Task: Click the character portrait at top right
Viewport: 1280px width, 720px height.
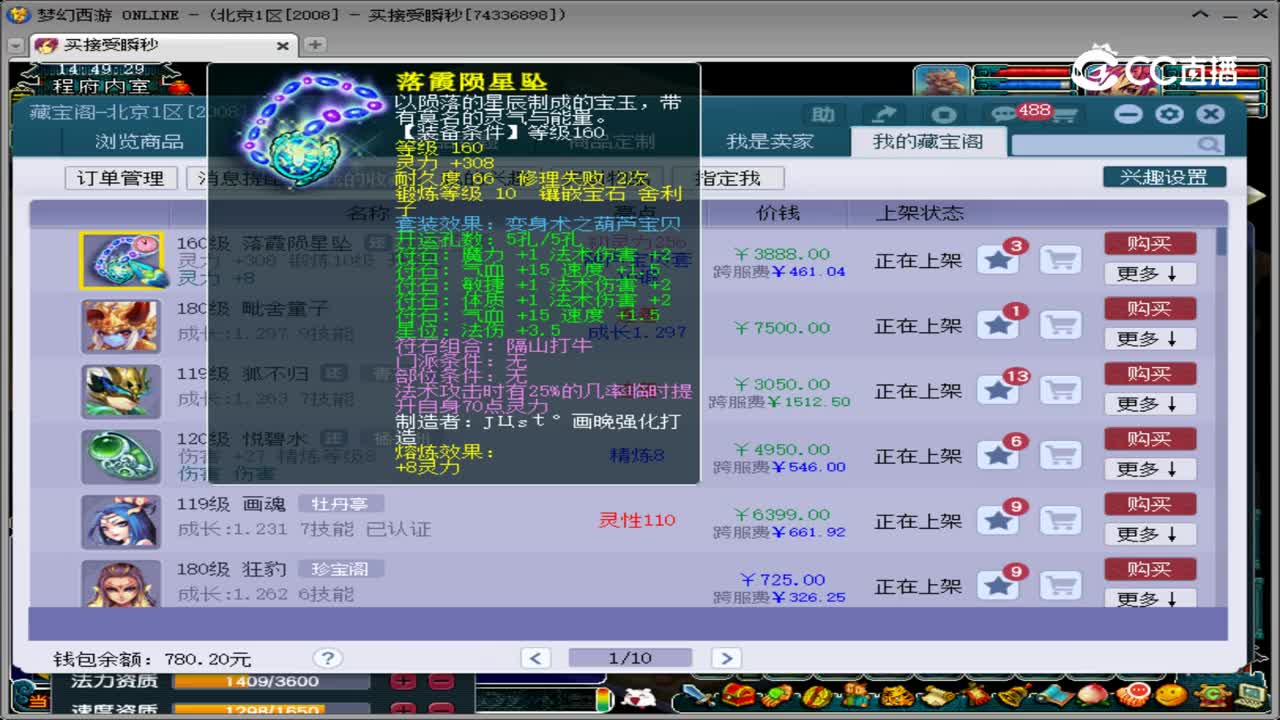Action: [x=941, y=82]
